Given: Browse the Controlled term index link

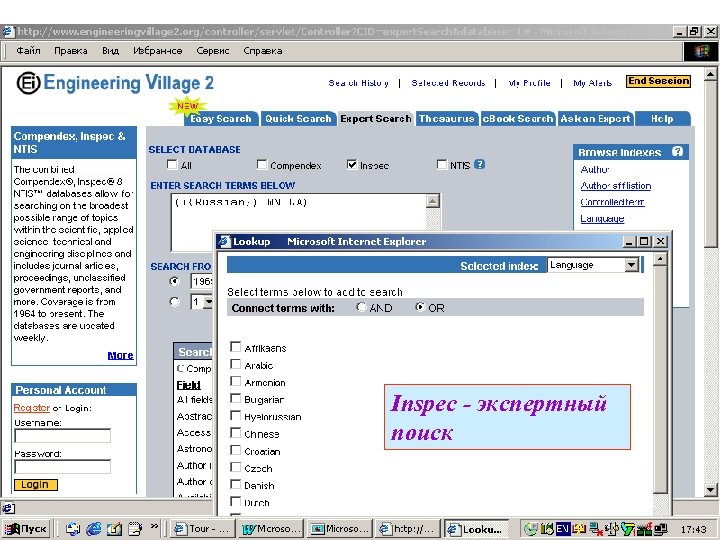Looking at the screenshot, I should click(612, 202).
